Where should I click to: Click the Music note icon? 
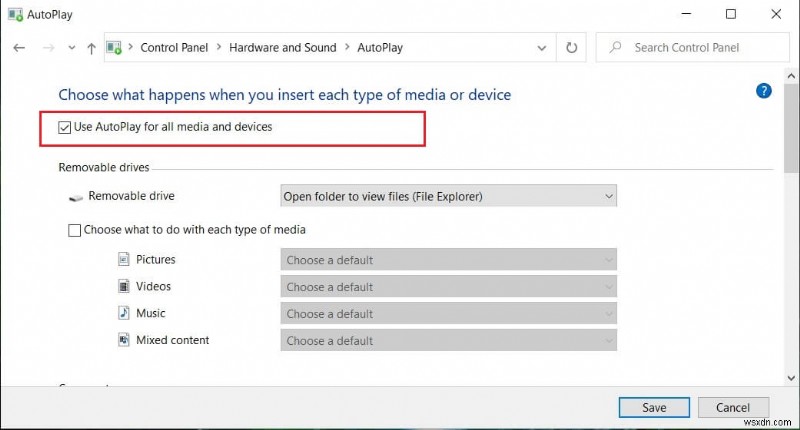pos(124,314)
